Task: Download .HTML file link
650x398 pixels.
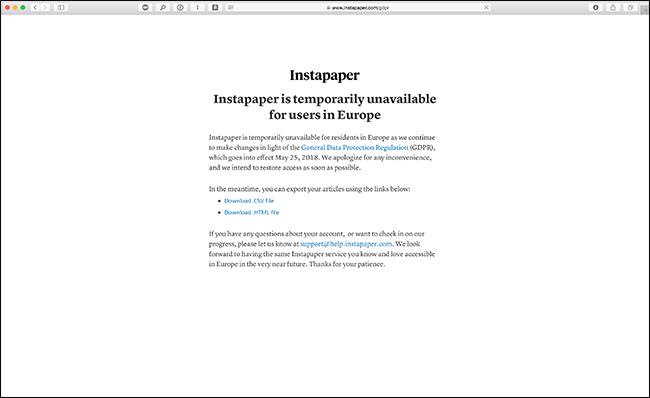Action: 252,212
